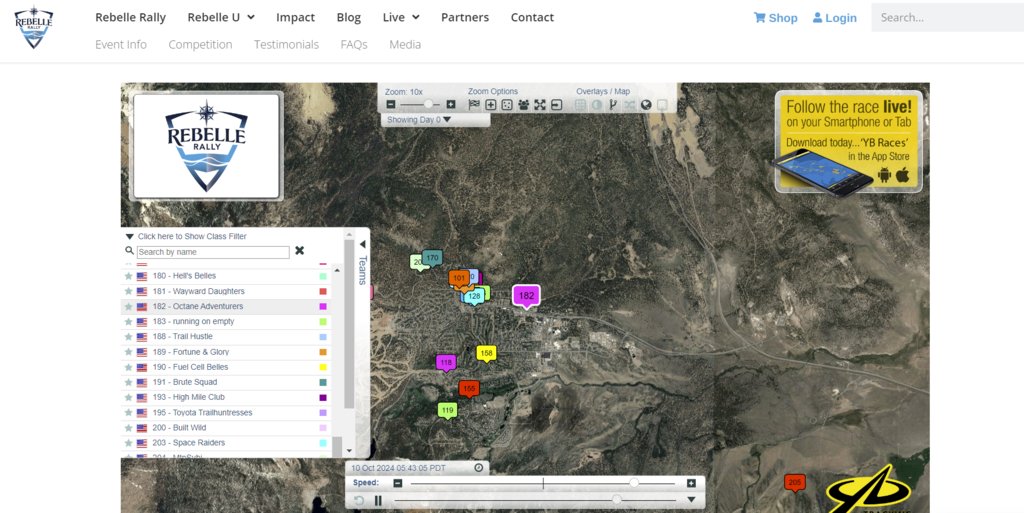Click the timeline progress slider handle
The image size is (1024, 513).
(x=616, y=500)
